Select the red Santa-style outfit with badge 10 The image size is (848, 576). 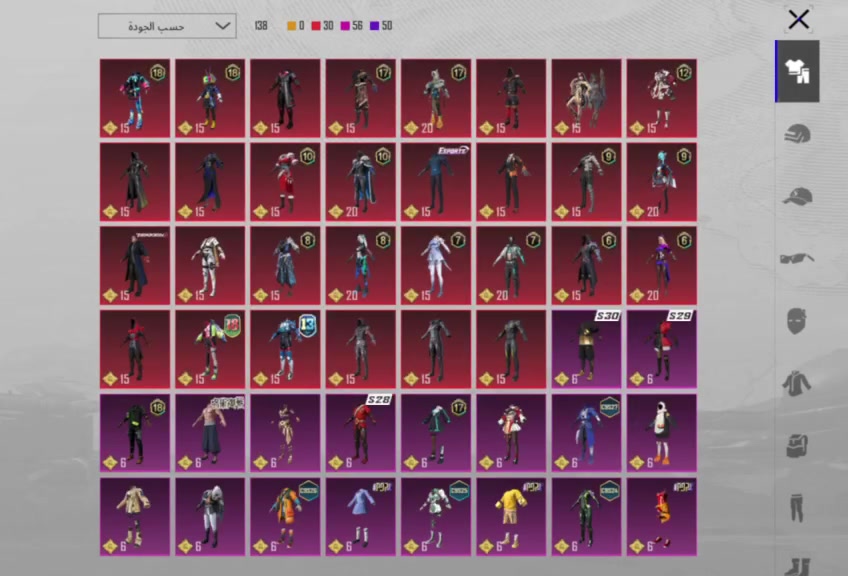(x=286, y=182)
